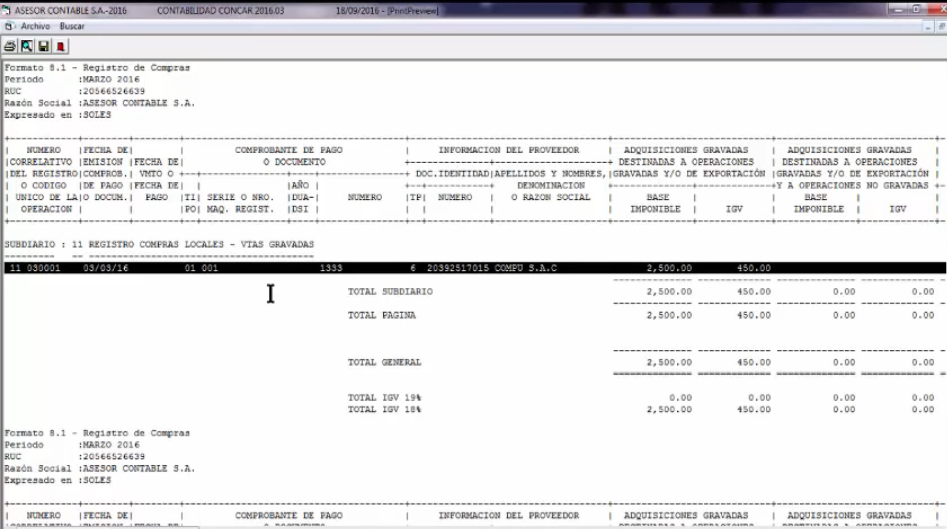Click the first Razón Social ASESOR CONTABLE line
This screenshot has width=947, height=529.
point(100,103)
